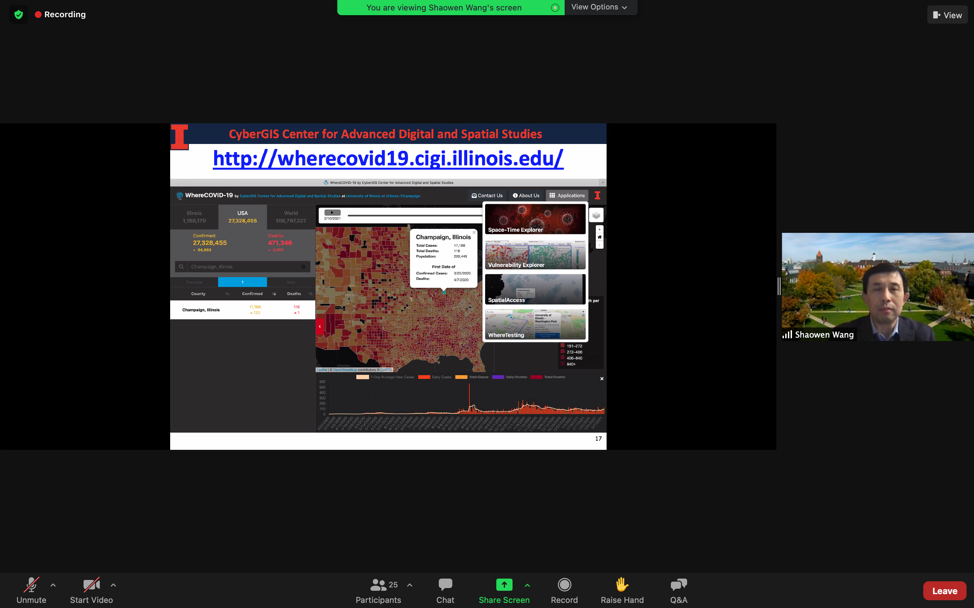The height and width of the screenshot is (608, 974).
Task: Toggle the Total Cases legend swatch
Action: [461, 377]
